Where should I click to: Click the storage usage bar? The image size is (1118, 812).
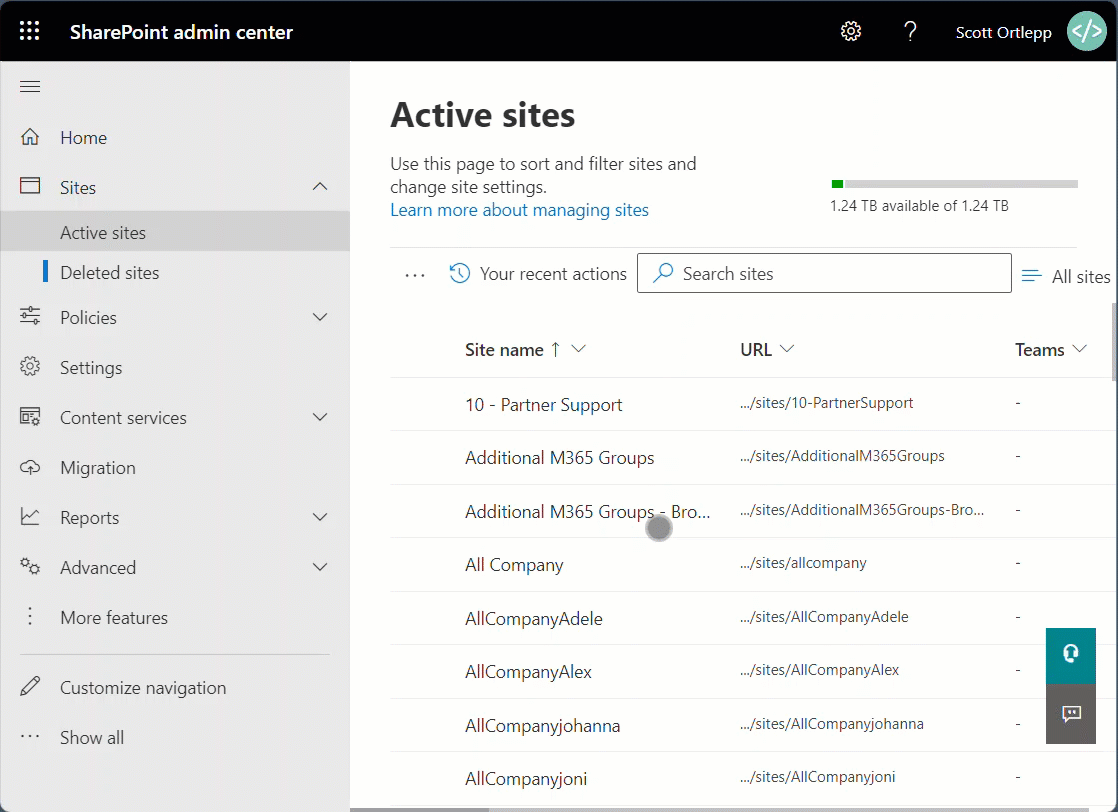pyautogui.click(x=955, y=184)
